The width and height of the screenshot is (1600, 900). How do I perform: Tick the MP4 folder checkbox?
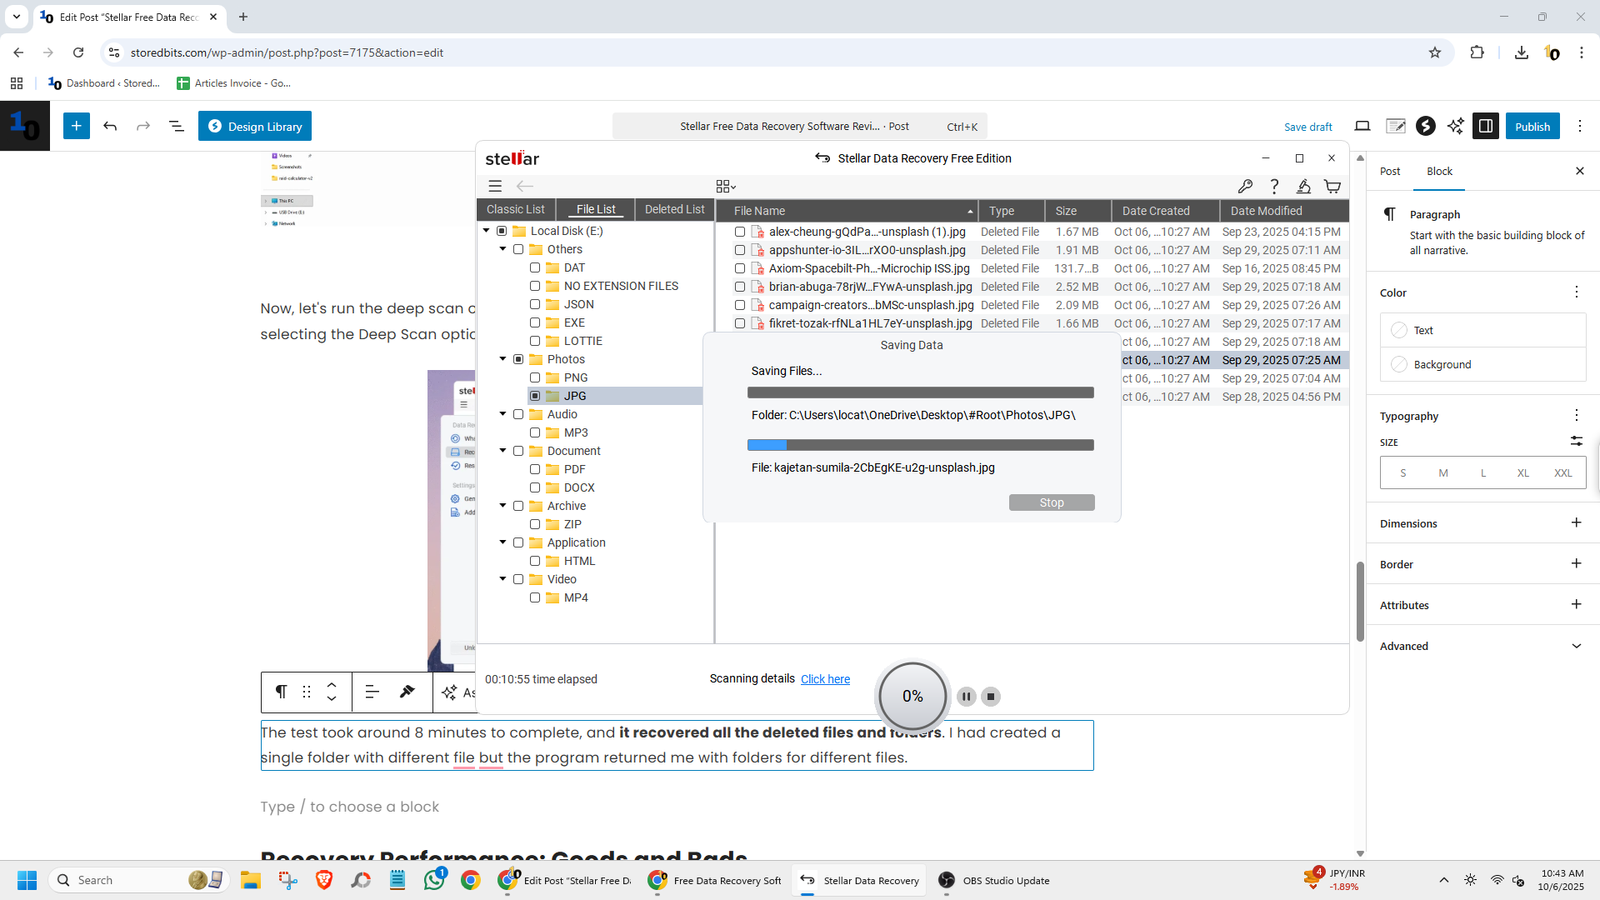(535, 598)
